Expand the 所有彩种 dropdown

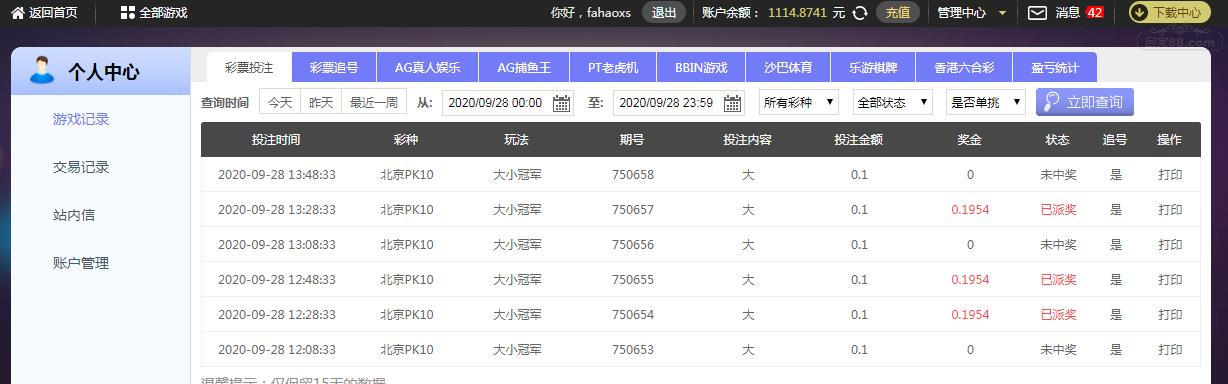tap(799, 102)
